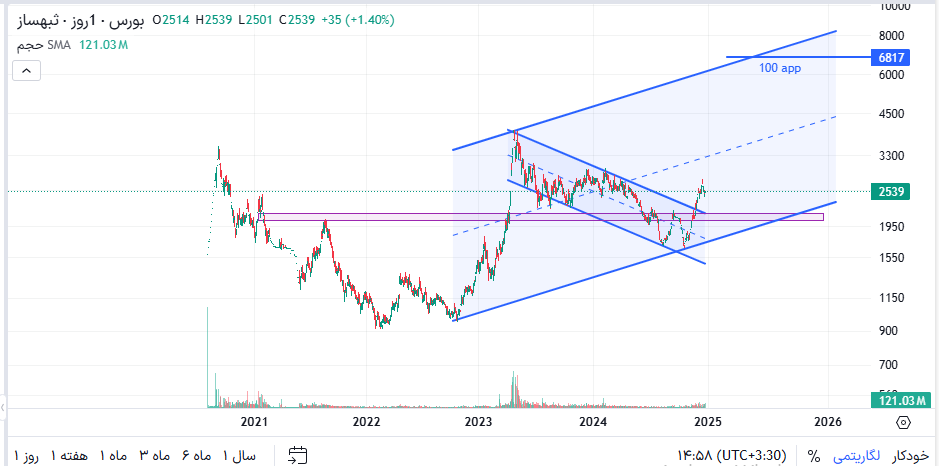Toggle the خودکار auto scale
Screen dimensions: 939x466
tap(910, 456)
